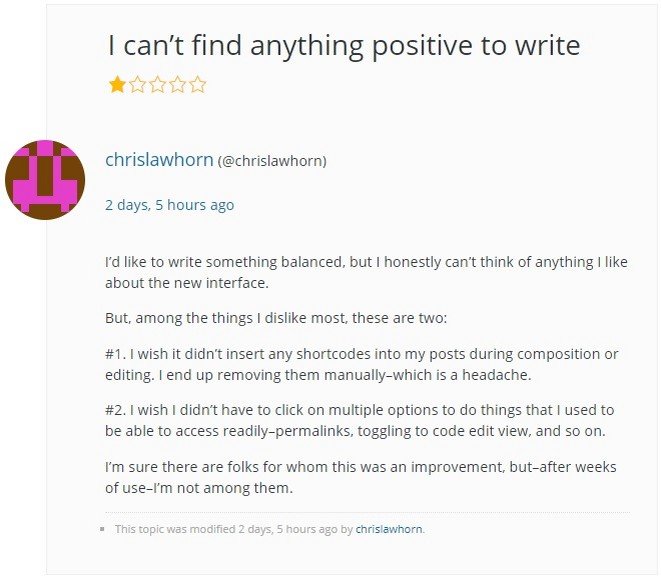Click the 'But, among the things' line
The width and height of the screenshot is (661, 578).
pyautogui.click(x=276, y=318)
